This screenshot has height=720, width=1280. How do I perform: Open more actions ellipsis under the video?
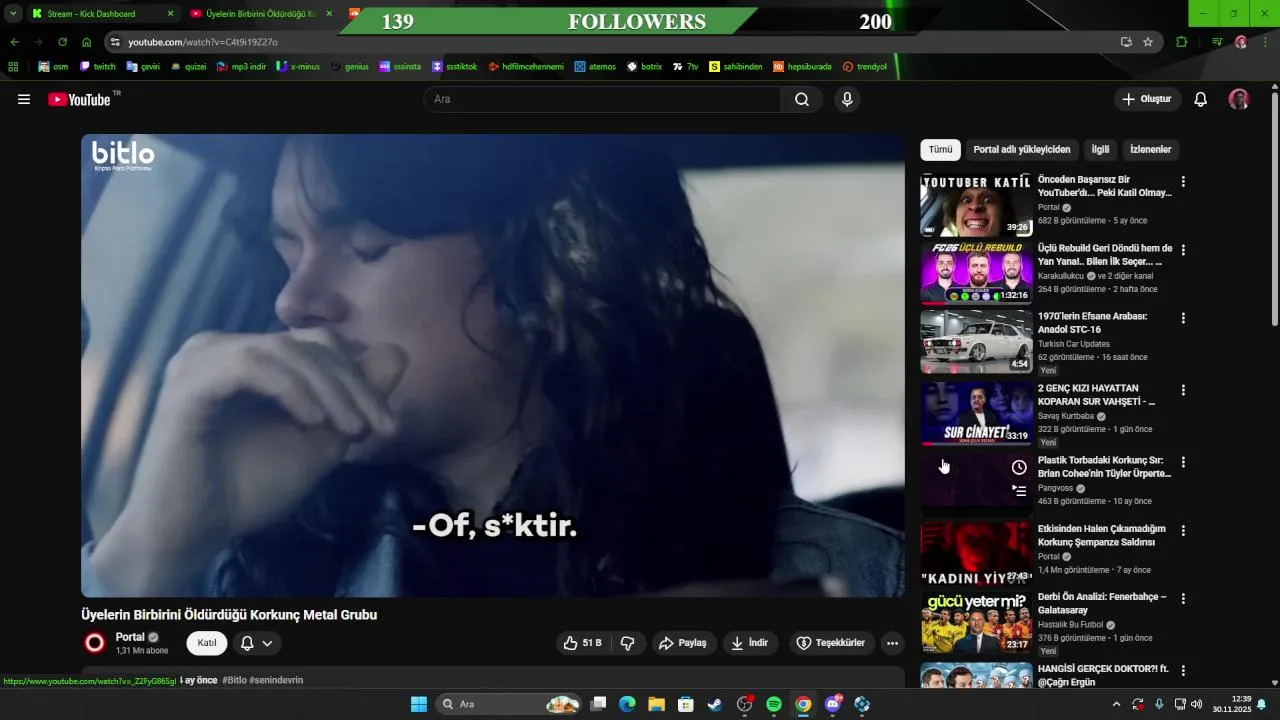click(893, 643)
